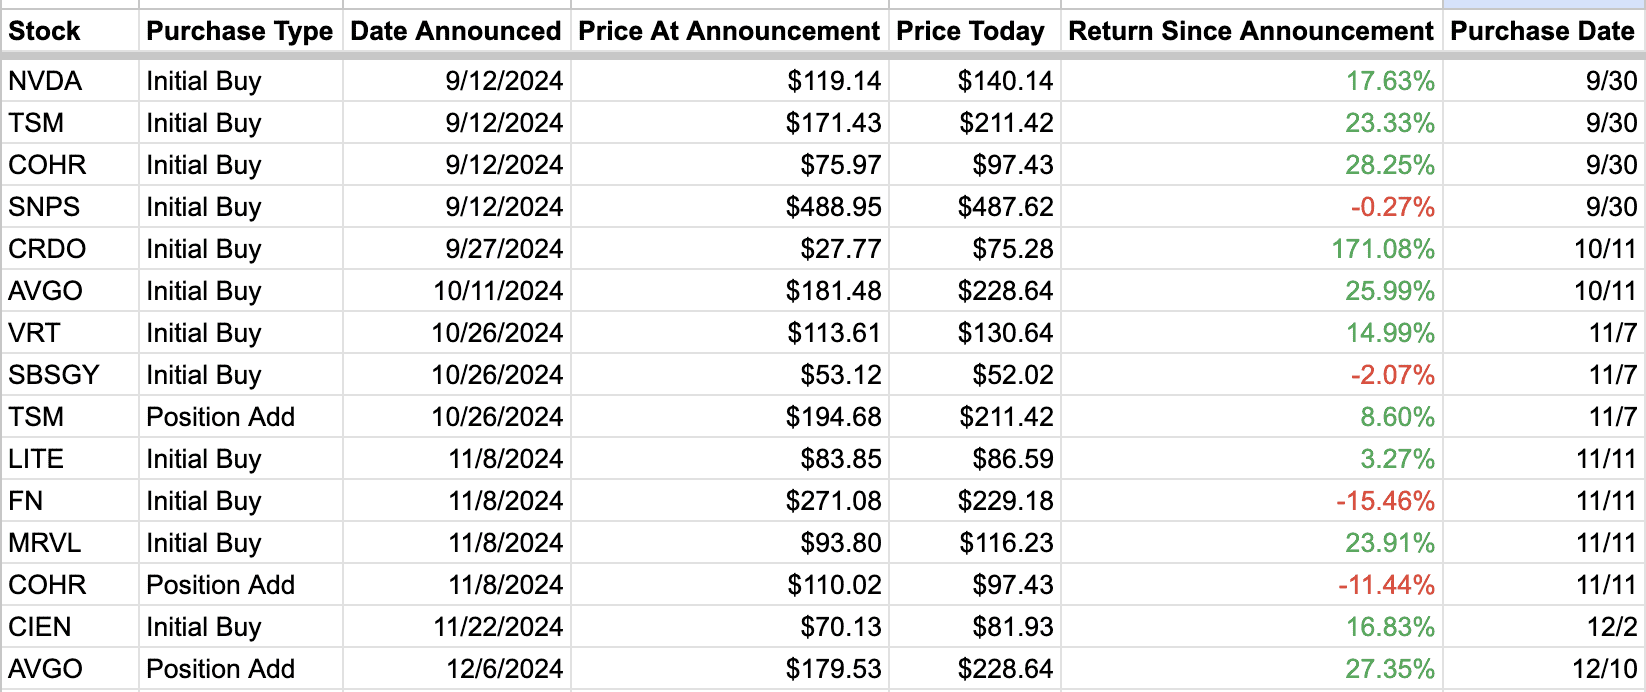Click the Price Today column header

point(970,31)
